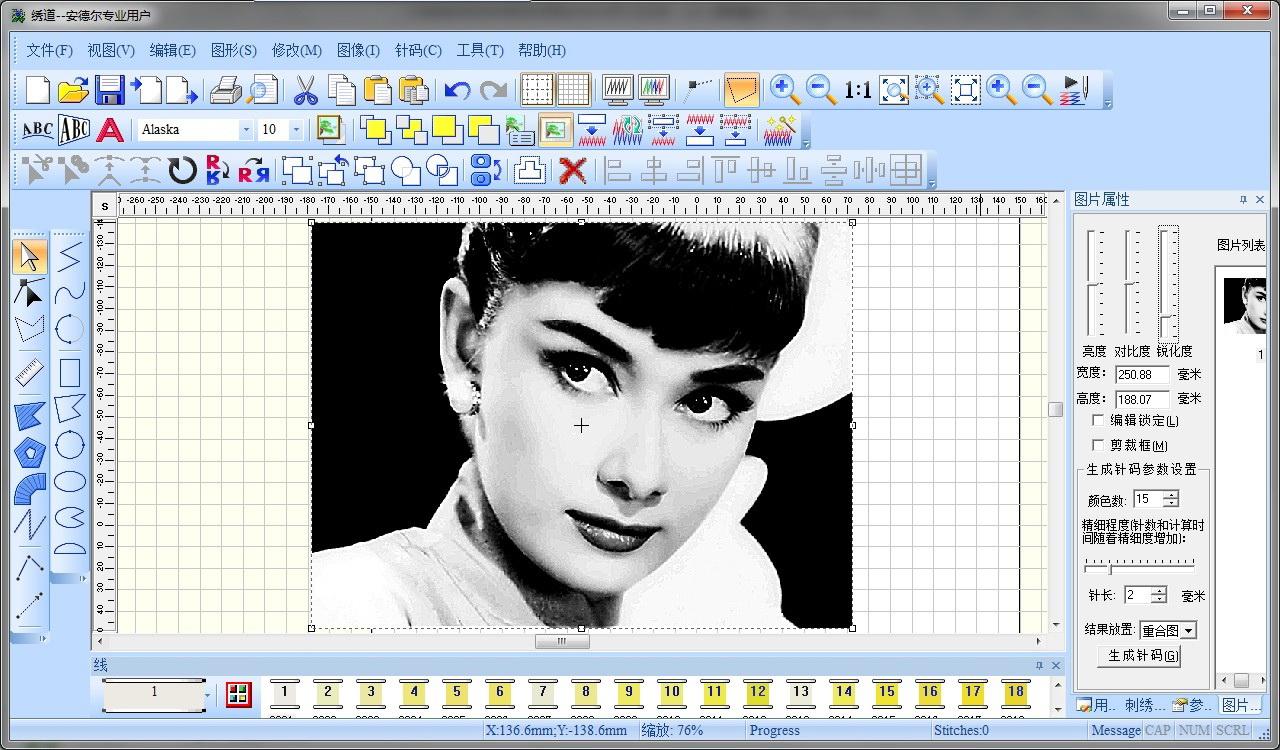Viewport: 1280px width, 750px height.
Task: Click the red X delete icon
Action: click(x=572, y=170)
